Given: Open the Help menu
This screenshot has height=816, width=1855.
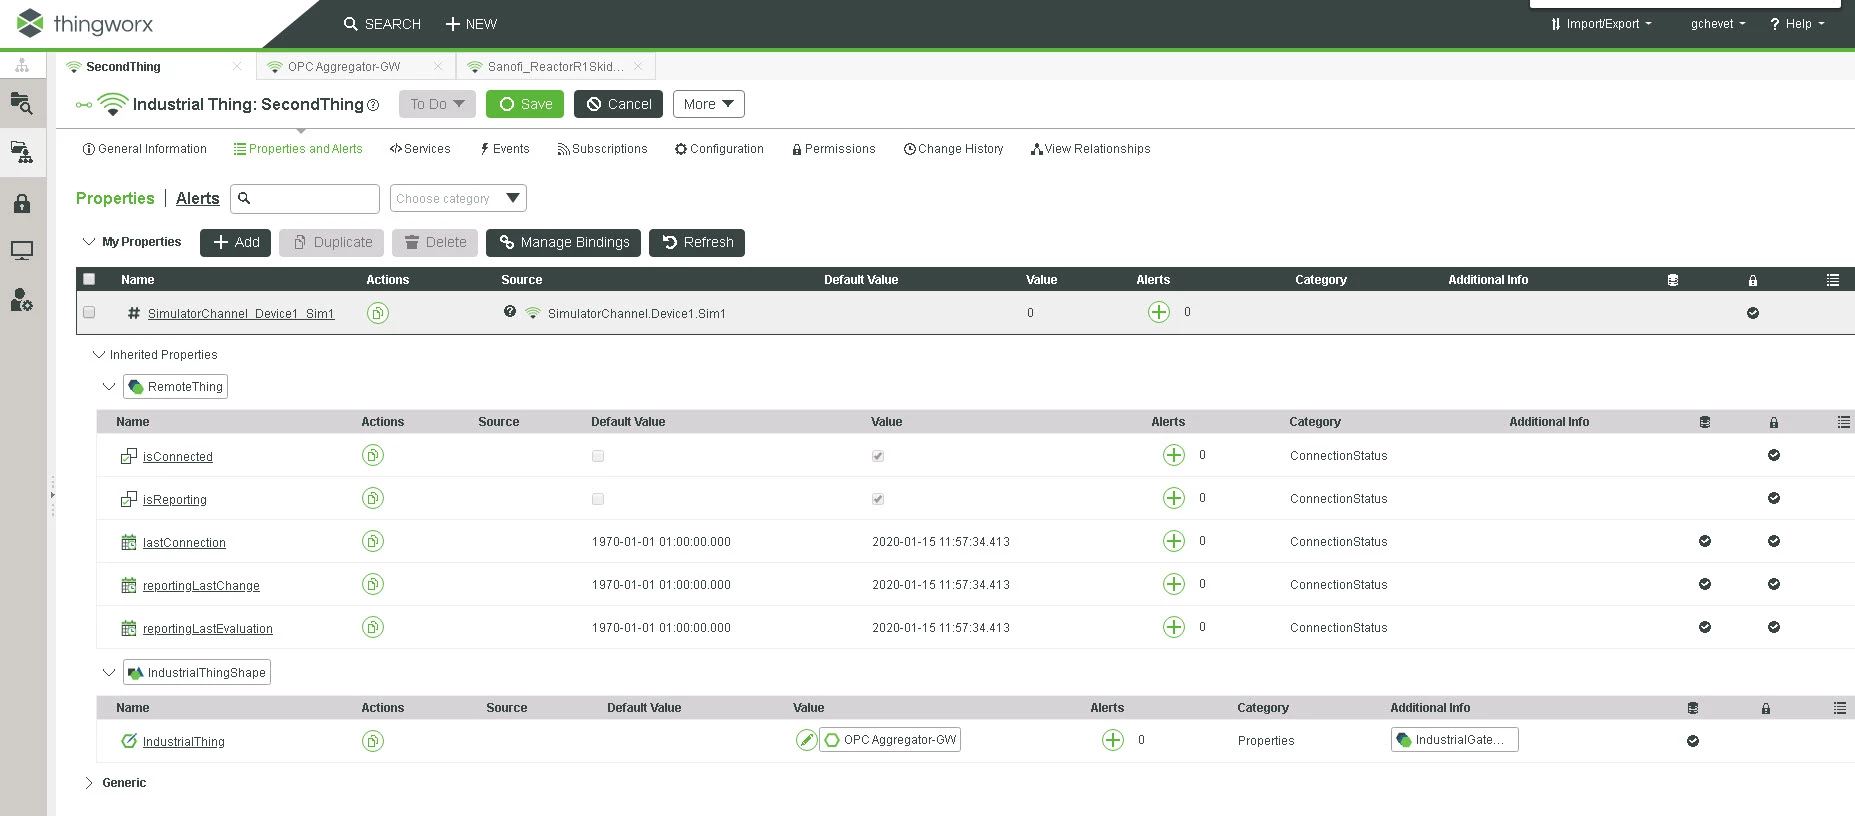Looking at the screenshot, I should [x=1797, y=24].
